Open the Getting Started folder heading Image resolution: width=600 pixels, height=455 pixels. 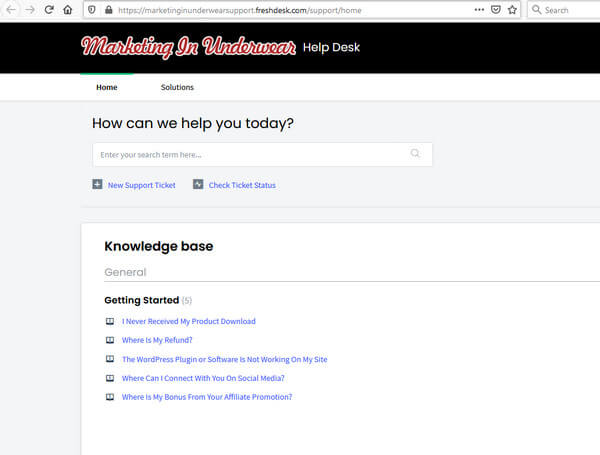(142, 300)
